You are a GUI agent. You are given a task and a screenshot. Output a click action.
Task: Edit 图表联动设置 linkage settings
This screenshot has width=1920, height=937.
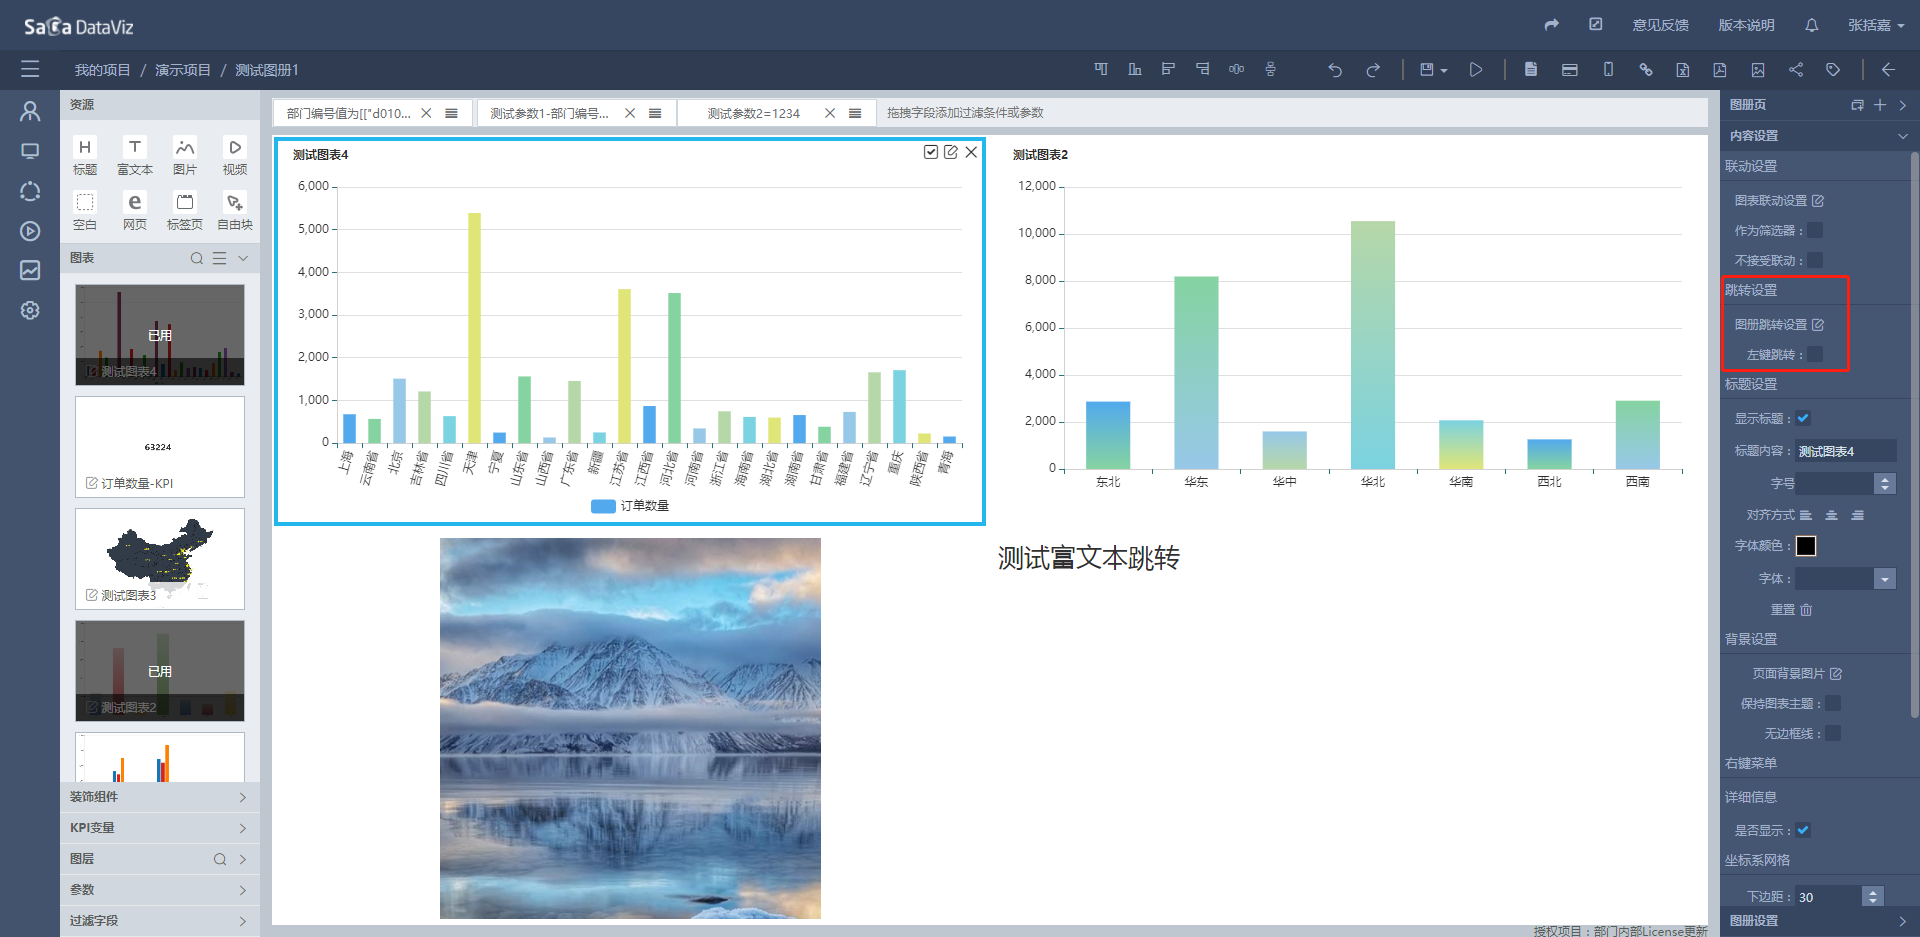pyautogui.click(x=1817, y=200)
